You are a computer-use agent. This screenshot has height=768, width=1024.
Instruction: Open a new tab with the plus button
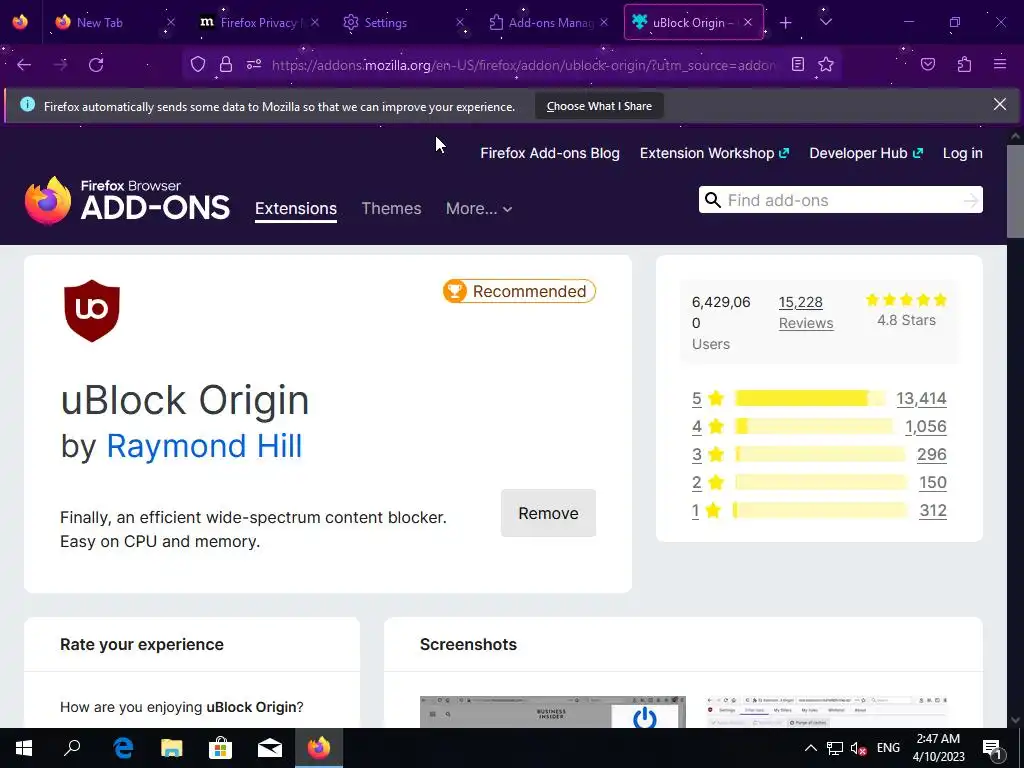tap(786, 23)
